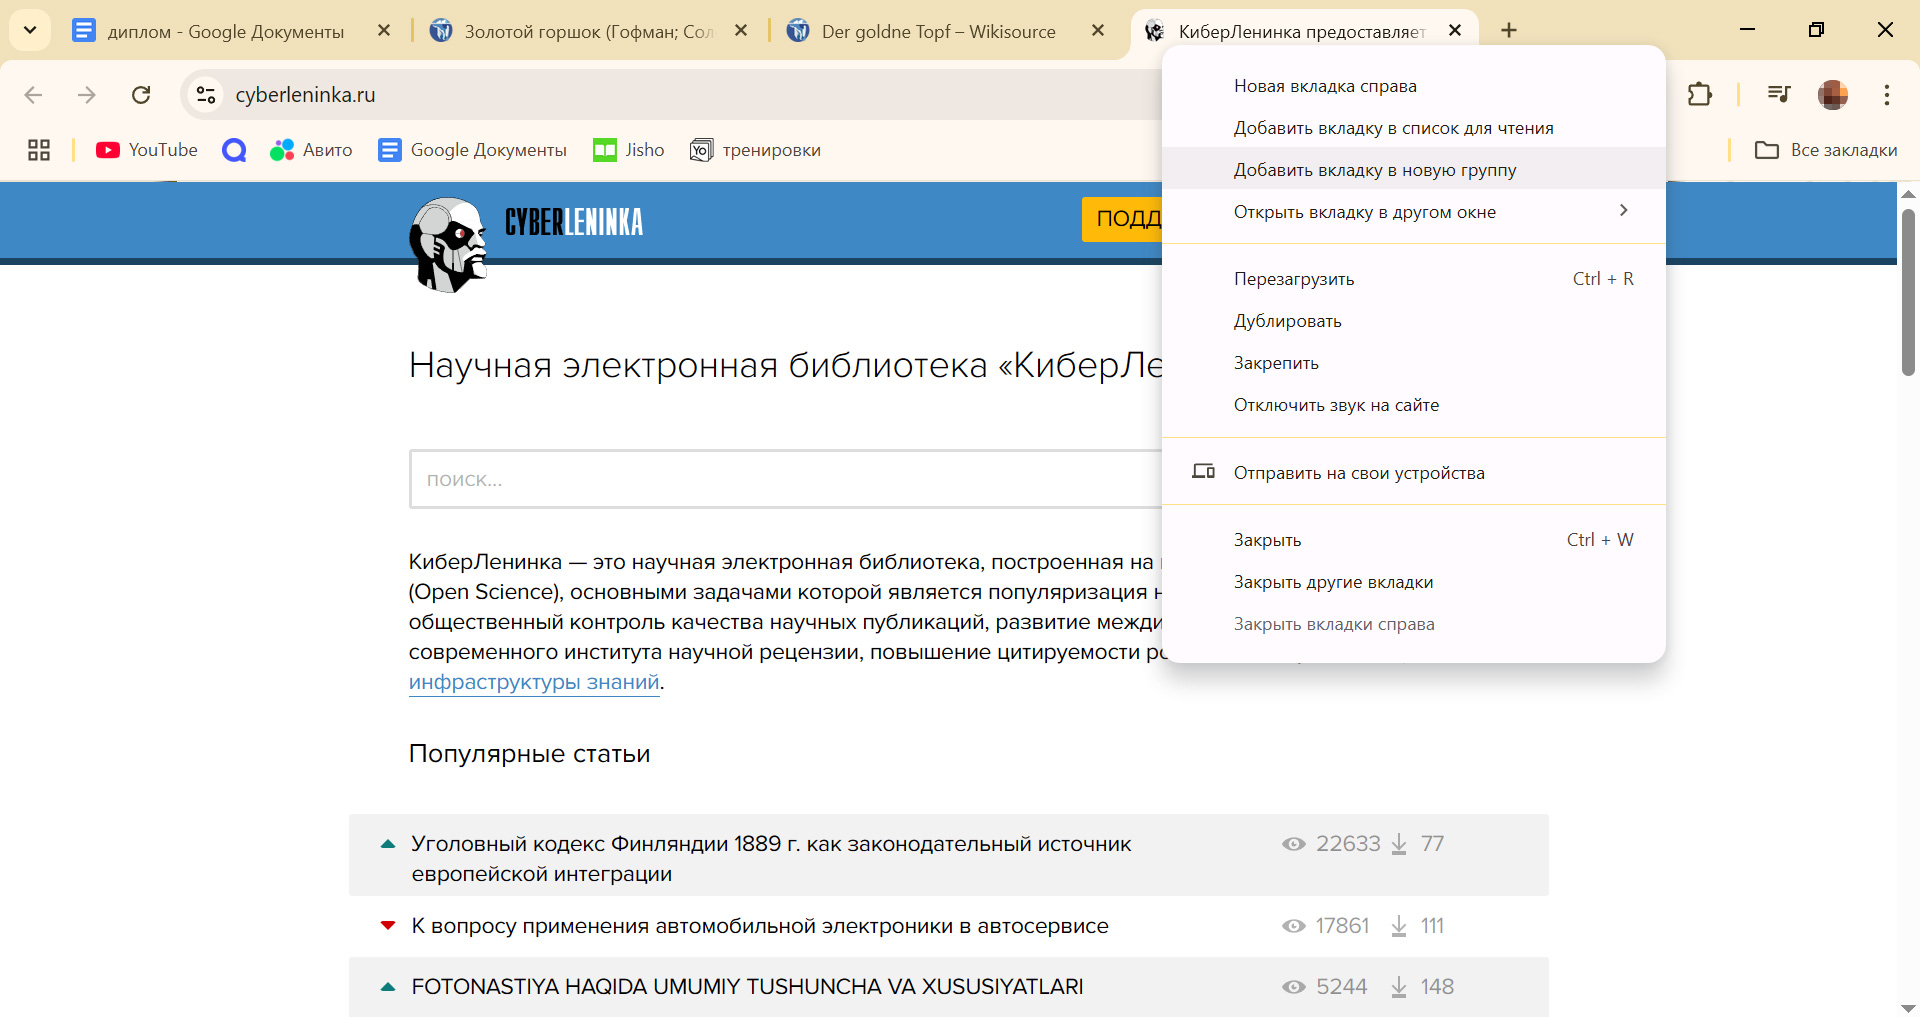The image size is (1920, 1017).
Task: Click the yellow ПОДД button in header
Action: click(x=1122, y=219)
